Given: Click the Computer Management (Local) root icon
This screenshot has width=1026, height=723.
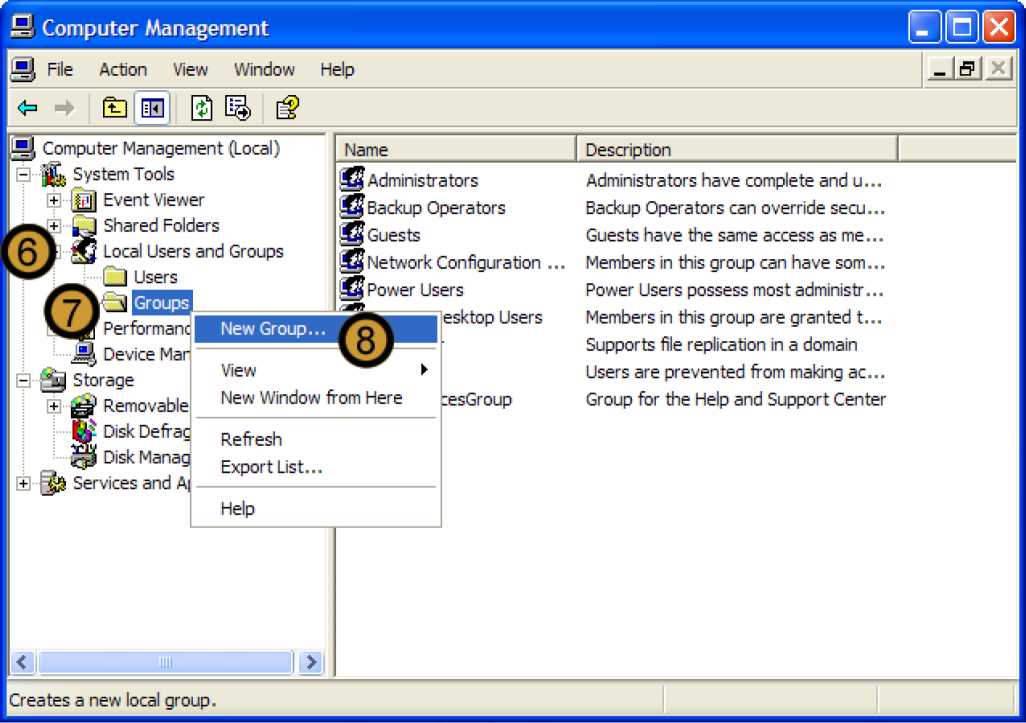Looking at the screenshot, I should coord(22,149).
